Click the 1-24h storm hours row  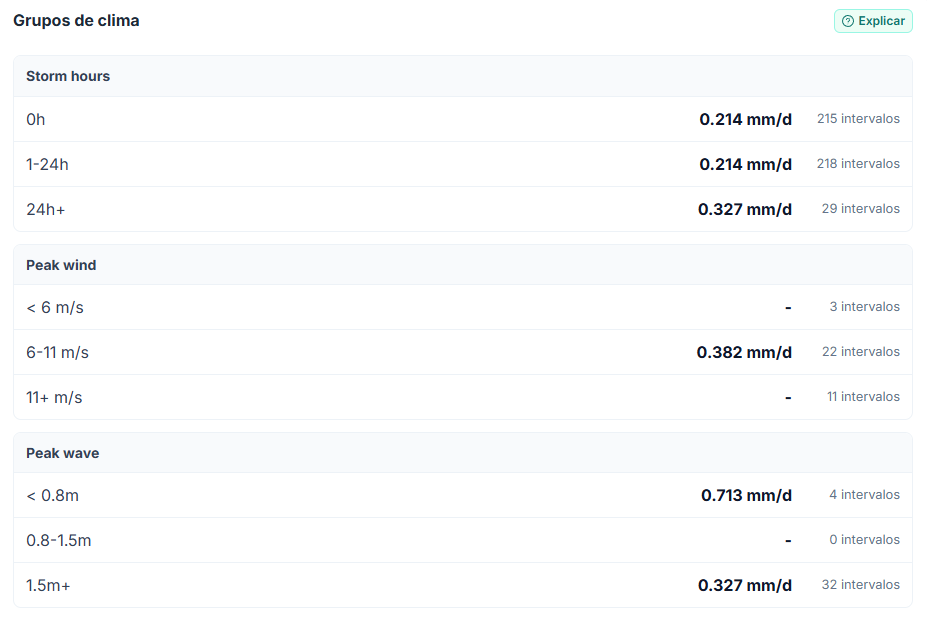463,164
